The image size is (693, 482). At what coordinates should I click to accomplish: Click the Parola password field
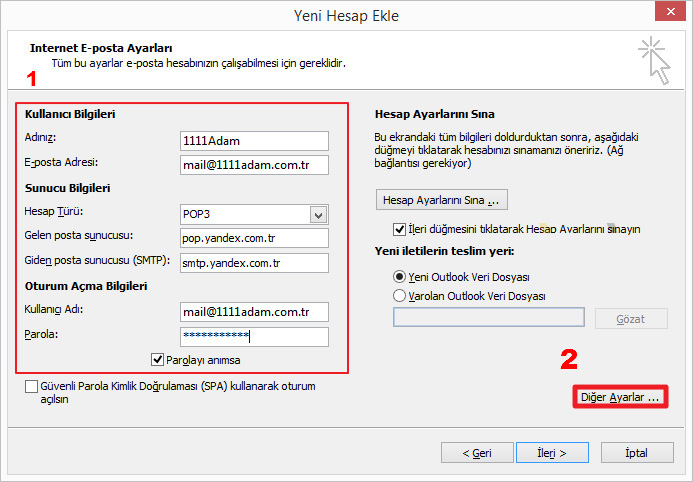(254, 336)
